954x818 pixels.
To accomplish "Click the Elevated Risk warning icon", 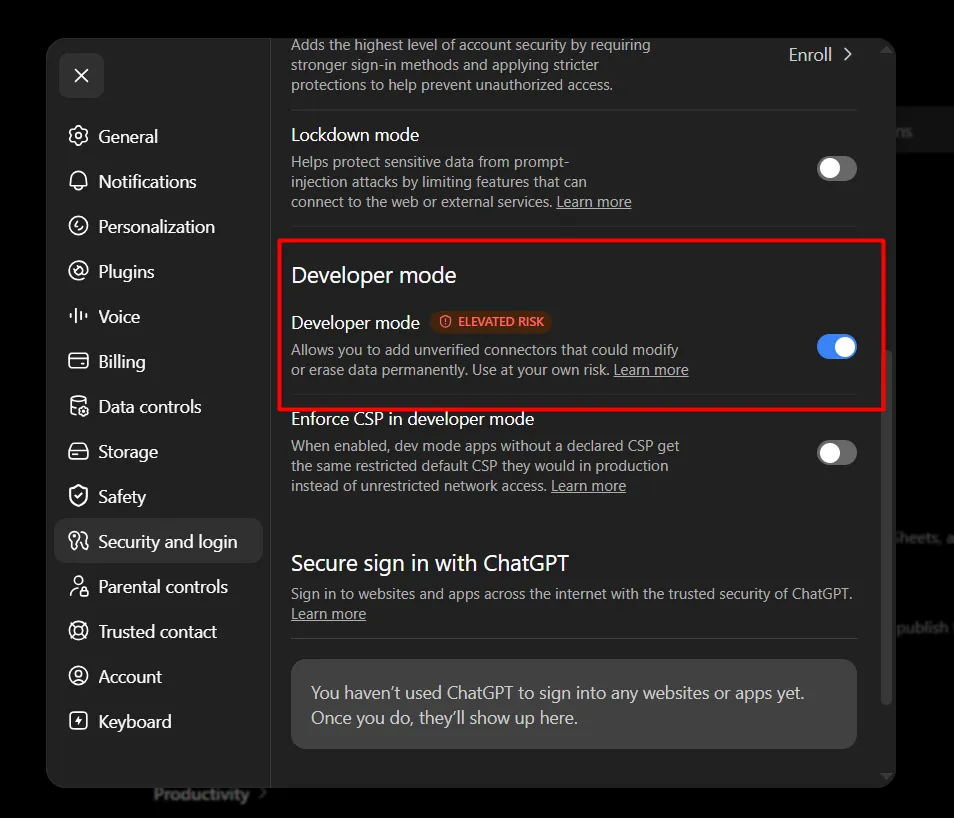I will (x=445, y=321).
